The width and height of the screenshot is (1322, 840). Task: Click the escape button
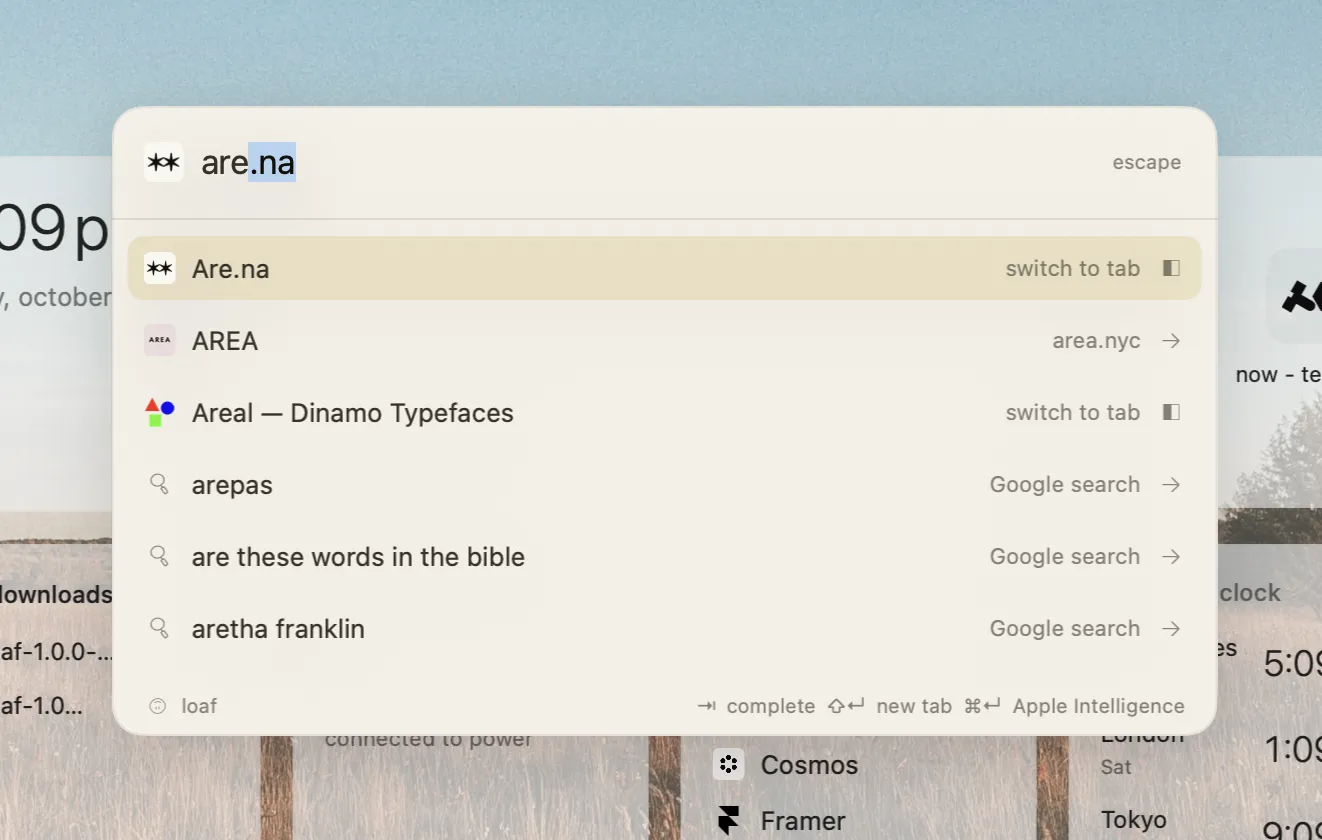(x=1146, y=162)
